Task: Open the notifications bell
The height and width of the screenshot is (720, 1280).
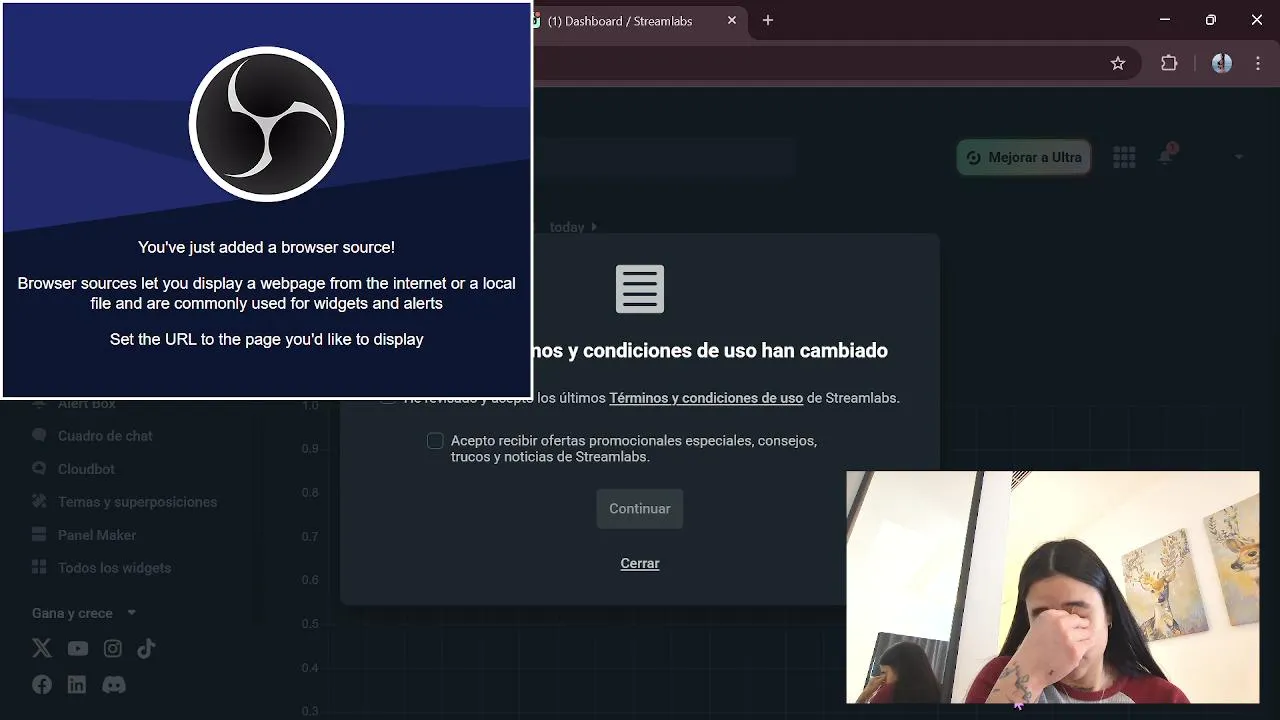Action: [1165, 157]
